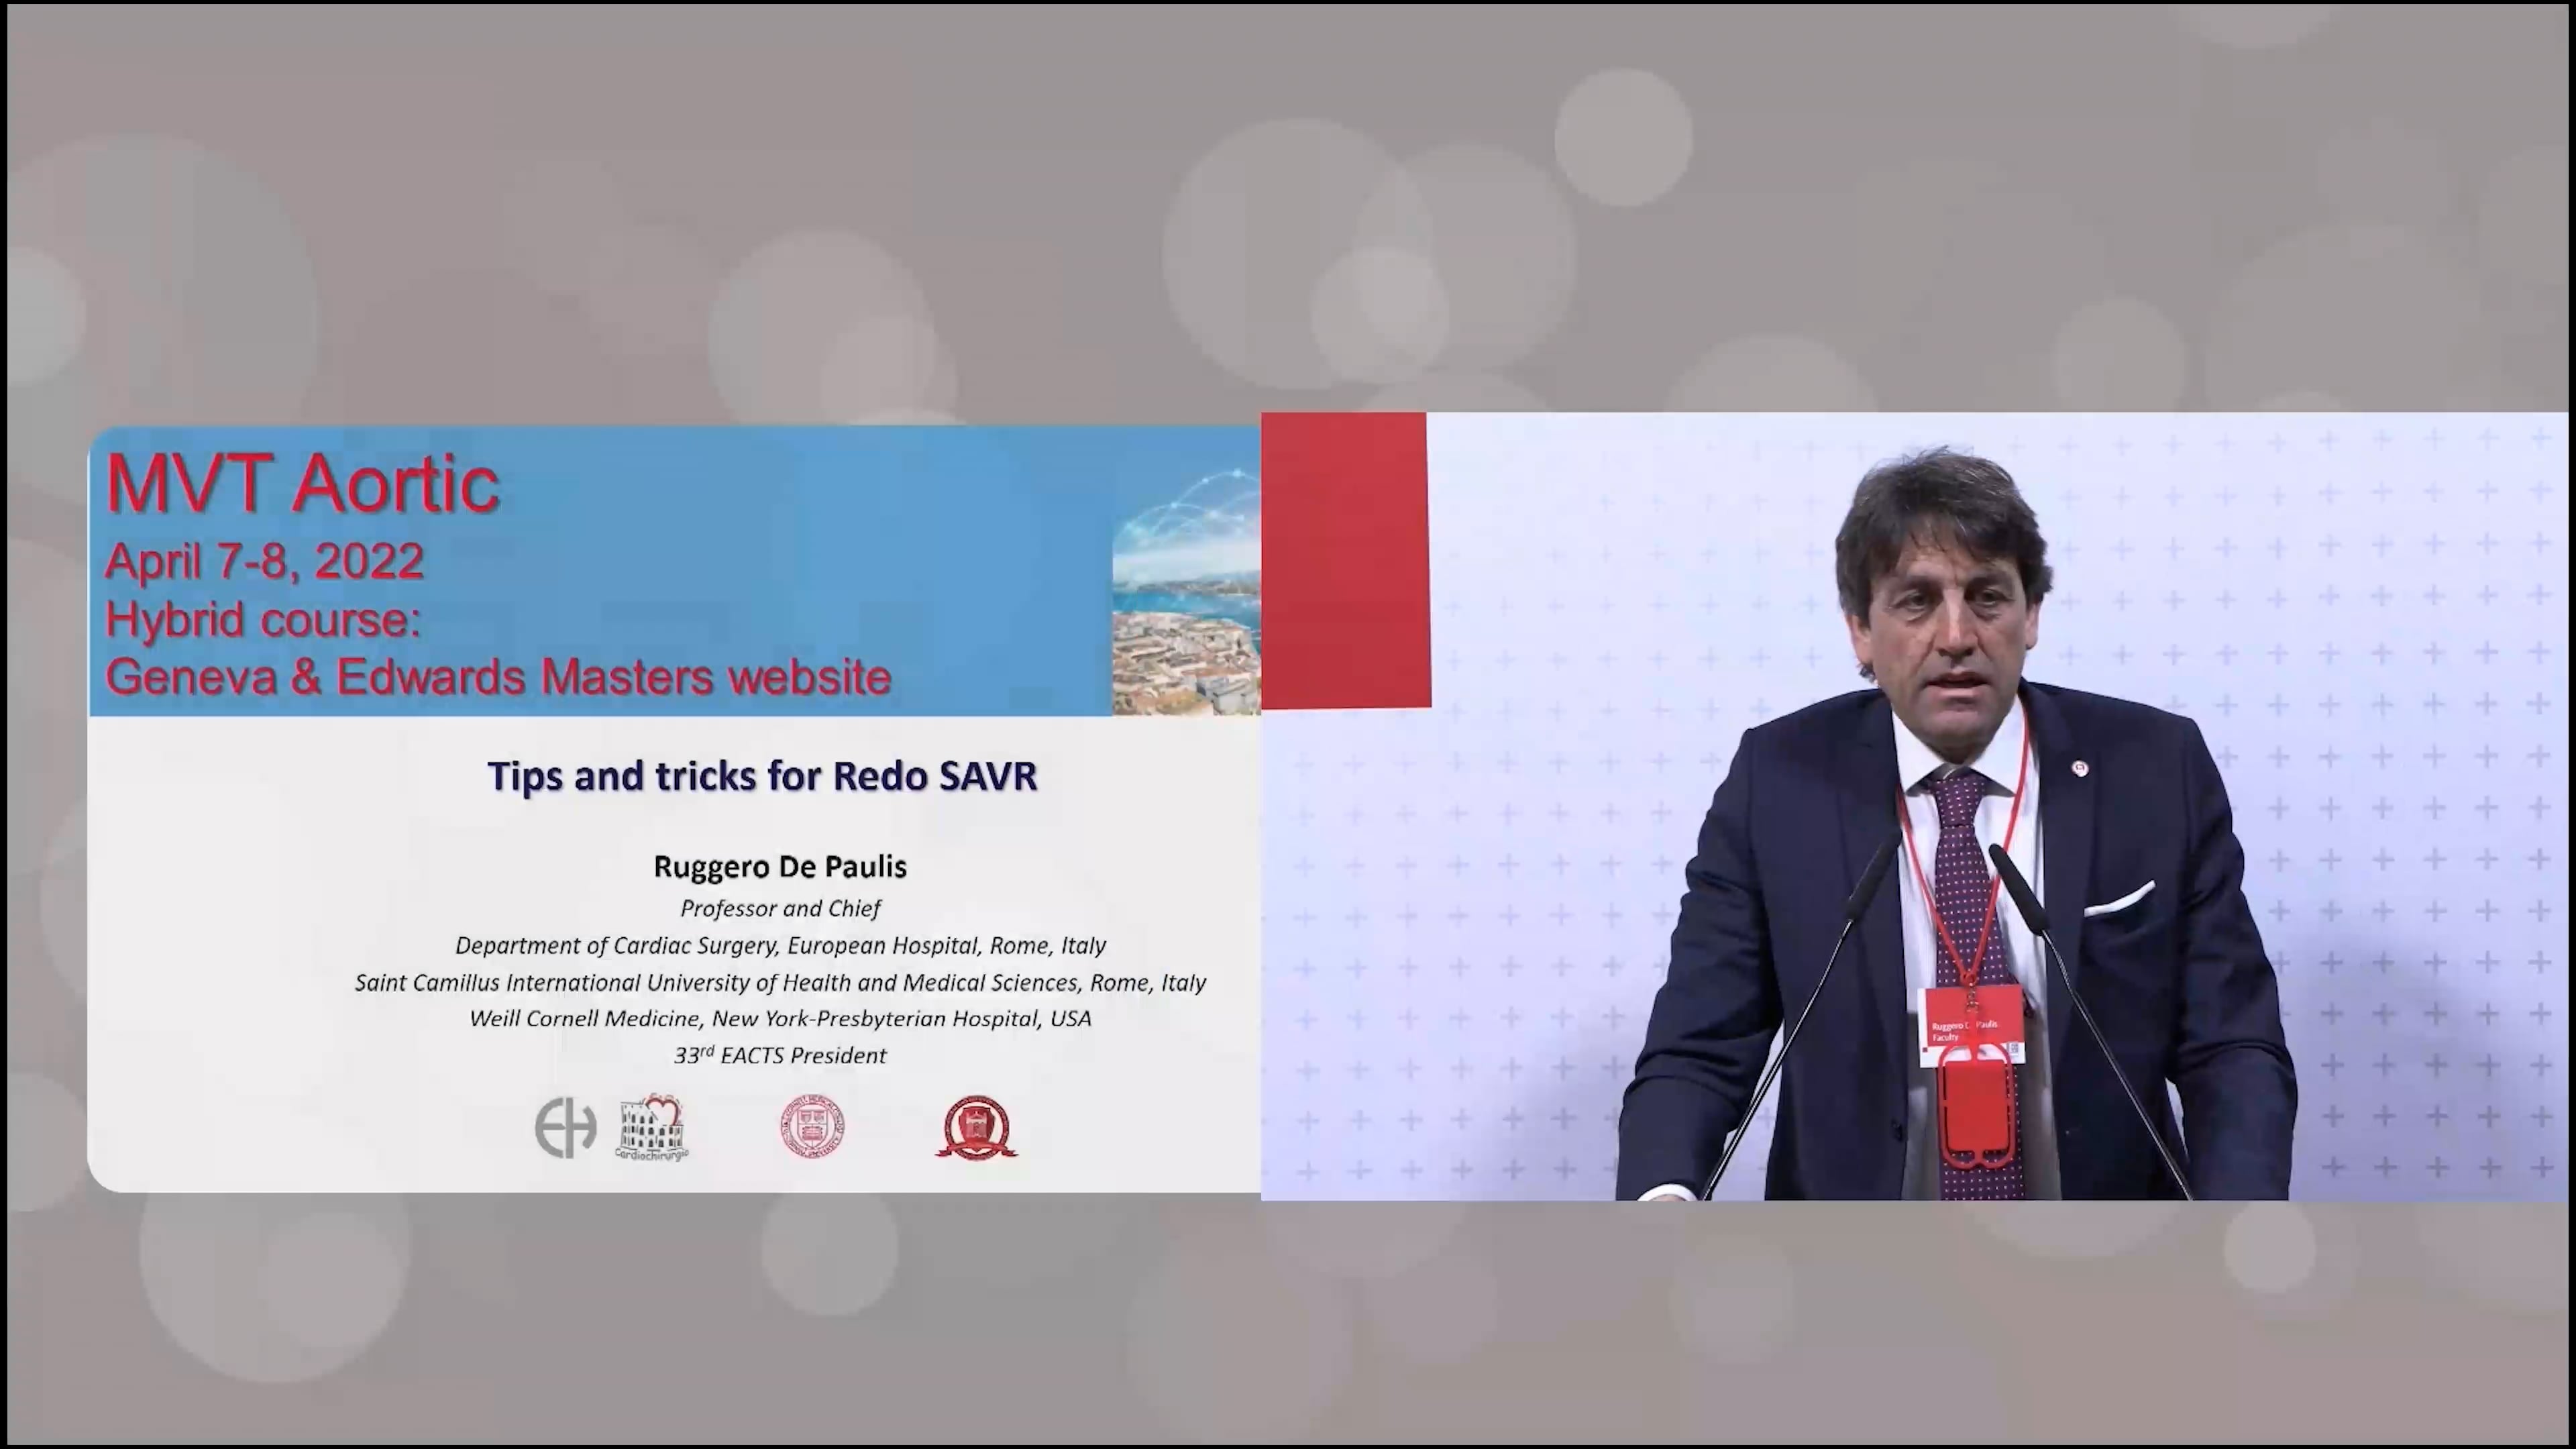Click 'Tips and tricks for Redo SAVR' title
The width and height of the screenshot is (2576, 1449).
[762, 776]
